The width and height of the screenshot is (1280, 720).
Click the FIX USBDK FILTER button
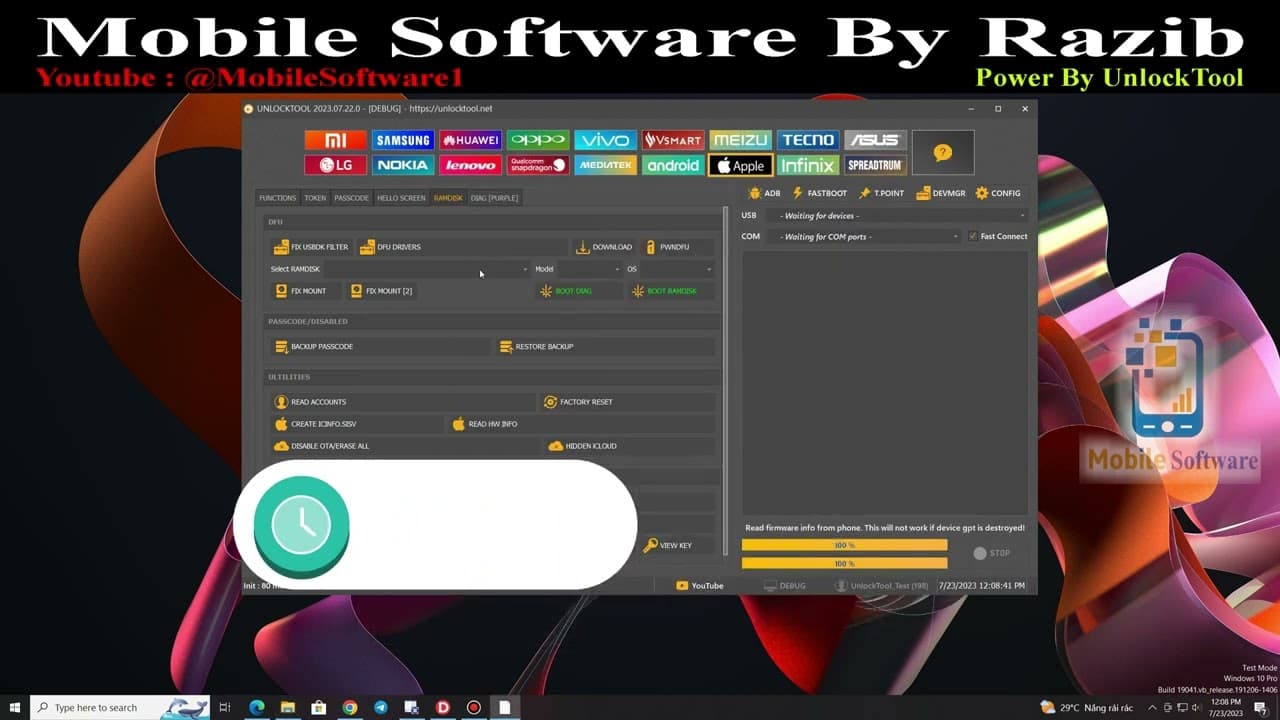(x=312, y=247)
